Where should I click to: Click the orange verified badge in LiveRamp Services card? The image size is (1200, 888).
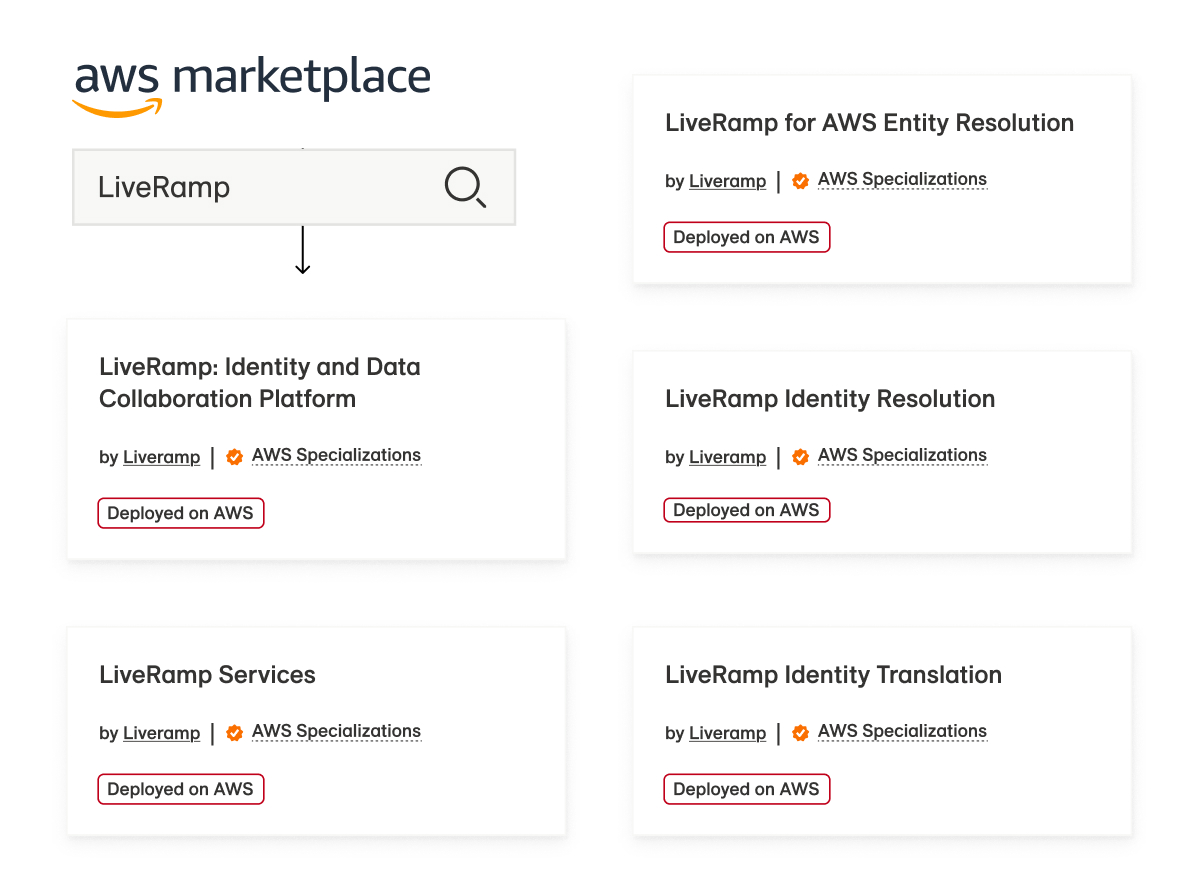coord(234,733)
